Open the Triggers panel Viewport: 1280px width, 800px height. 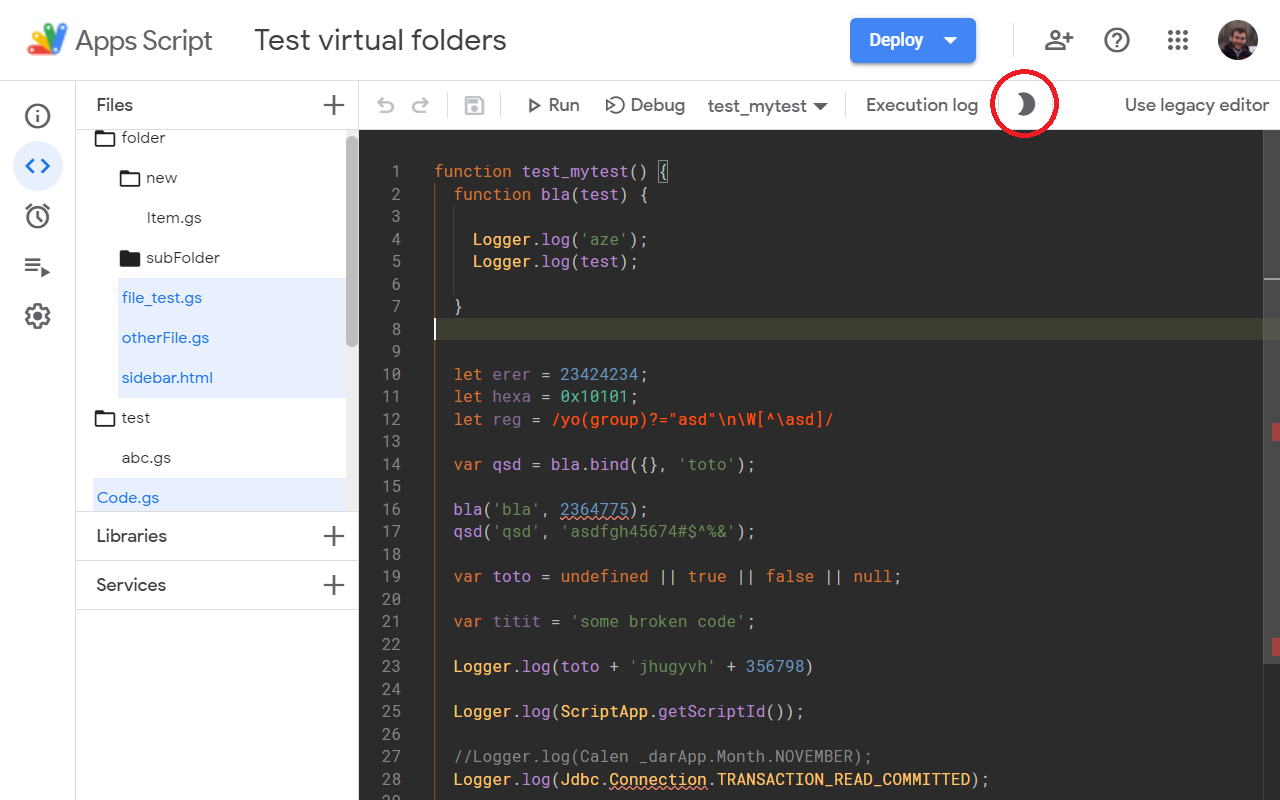(37, 216)
